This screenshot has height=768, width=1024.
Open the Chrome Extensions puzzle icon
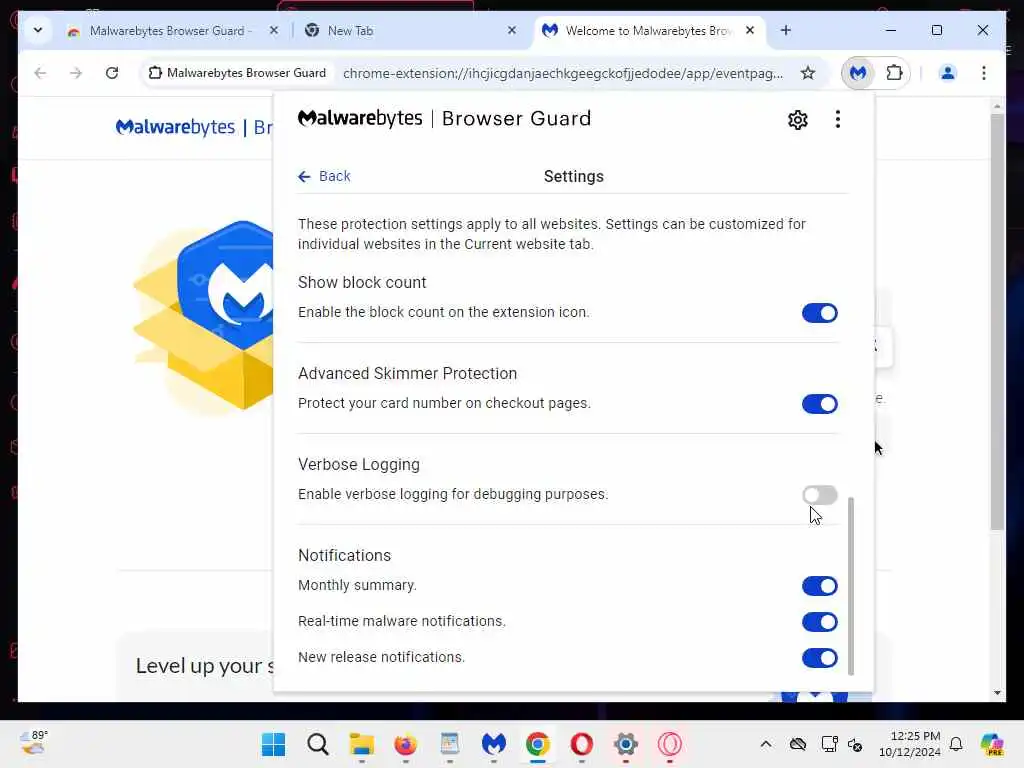tap(894, 73)
